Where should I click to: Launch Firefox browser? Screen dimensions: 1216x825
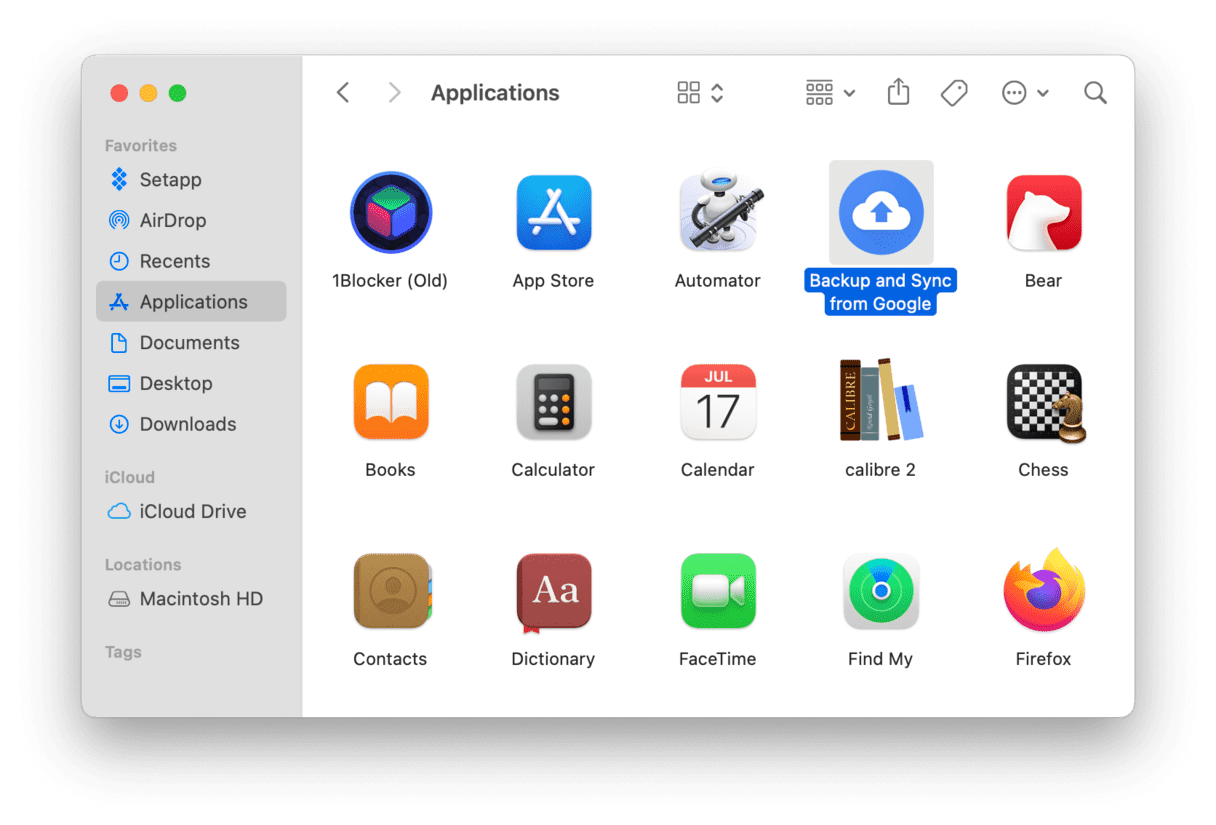1043,590
